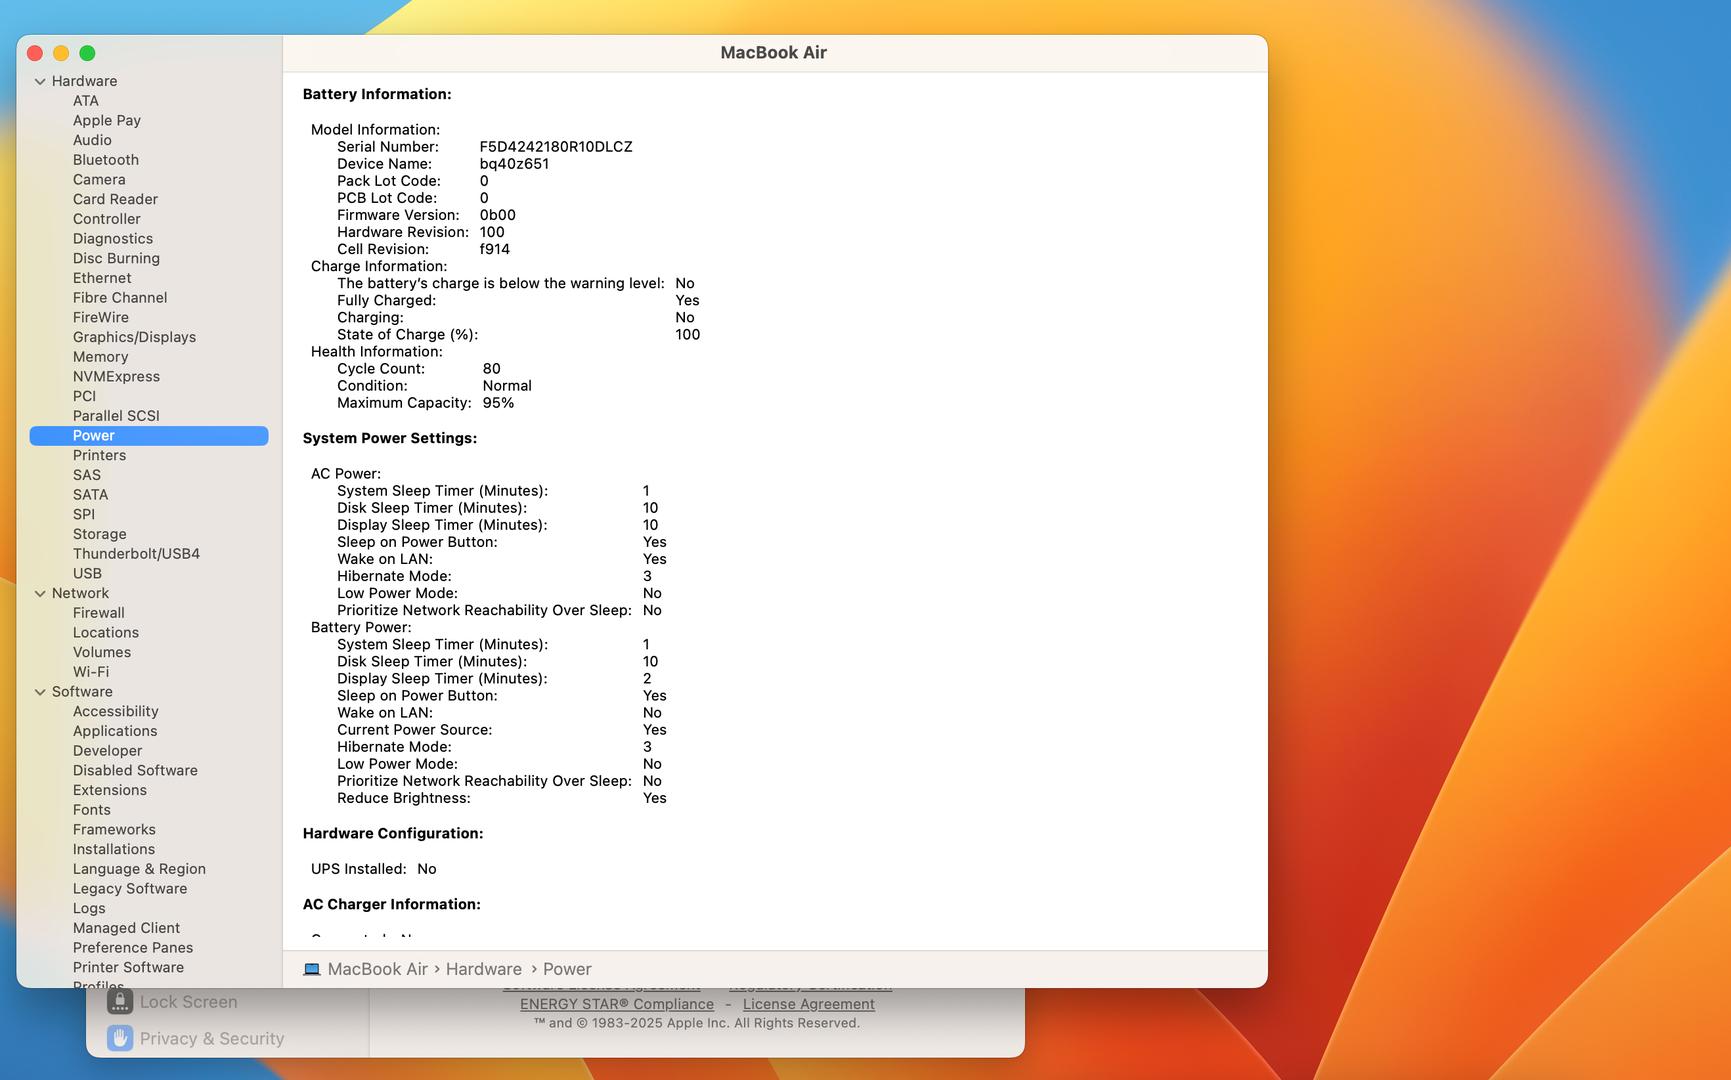This screenshot has width=1731, height=1080.
Task: Select Thunderbolt/USB4 in the sidebar
Action: (136, 554)
